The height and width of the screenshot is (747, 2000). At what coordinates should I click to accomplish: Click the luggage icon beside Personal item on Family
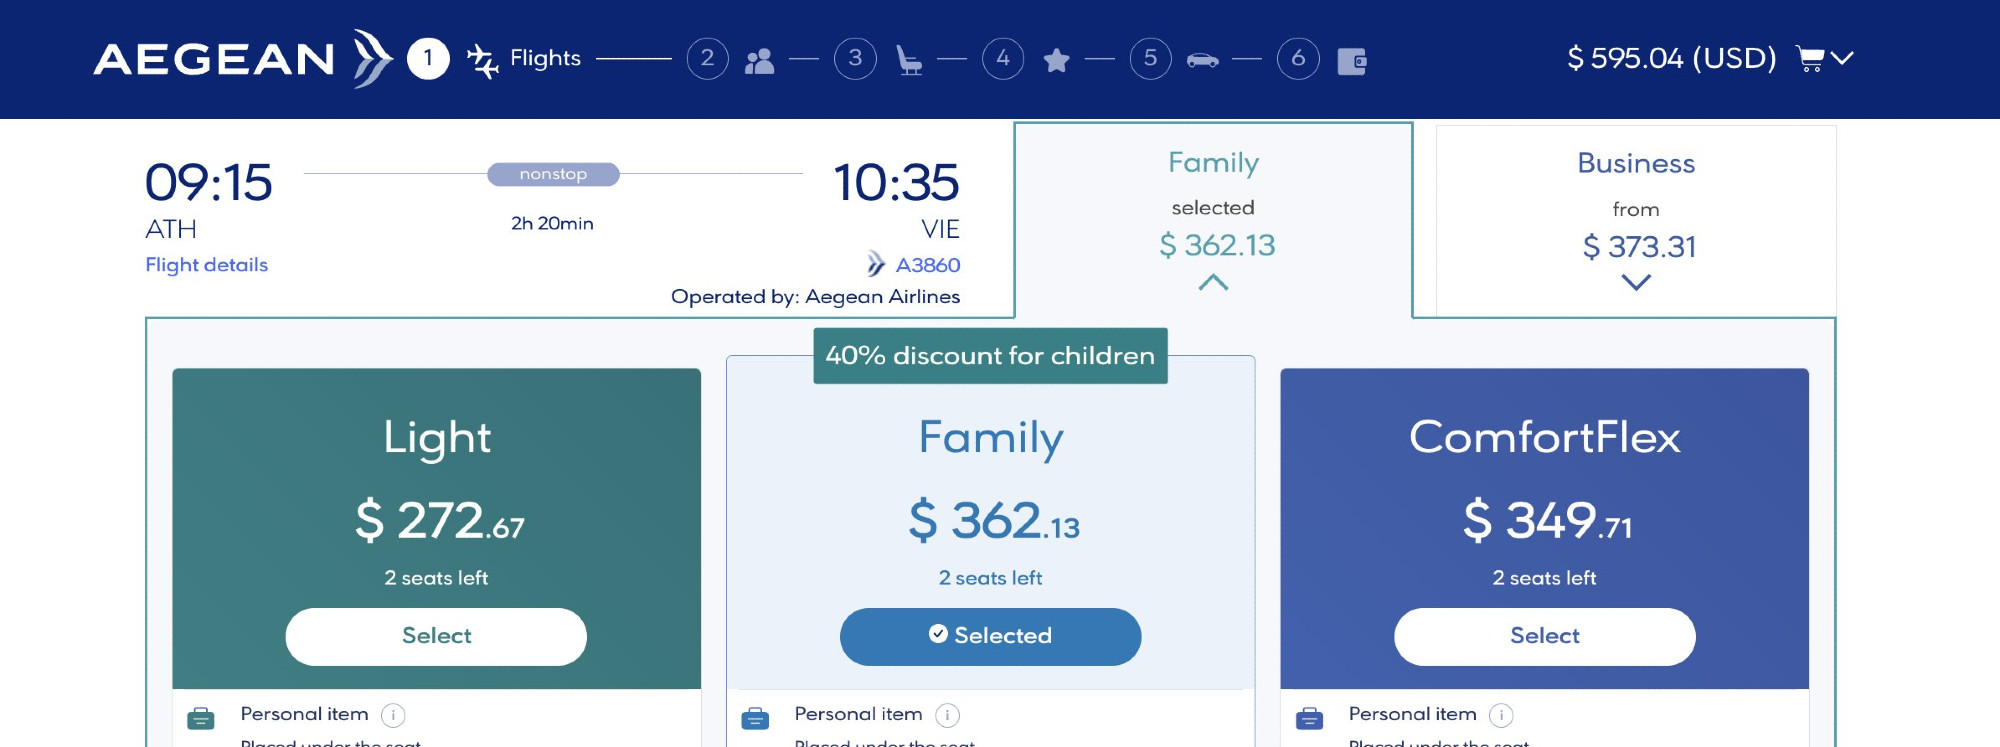point(756,716)
